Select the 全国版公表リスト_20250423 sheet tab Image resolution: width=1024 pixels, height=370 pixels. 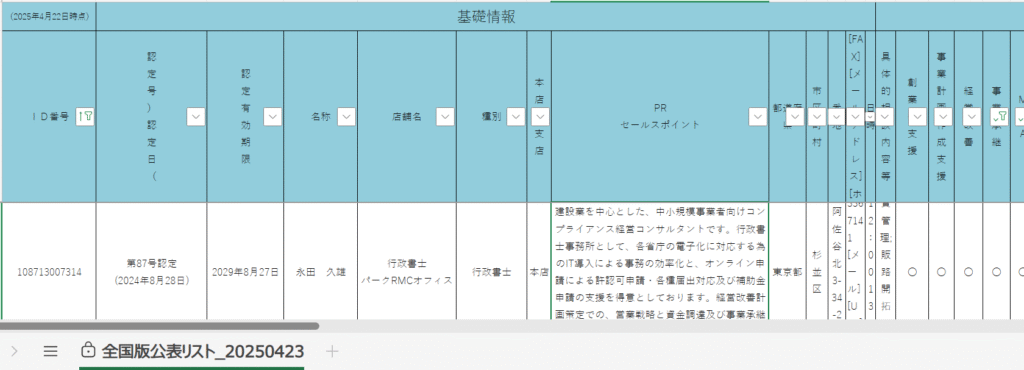coord(192,352)
